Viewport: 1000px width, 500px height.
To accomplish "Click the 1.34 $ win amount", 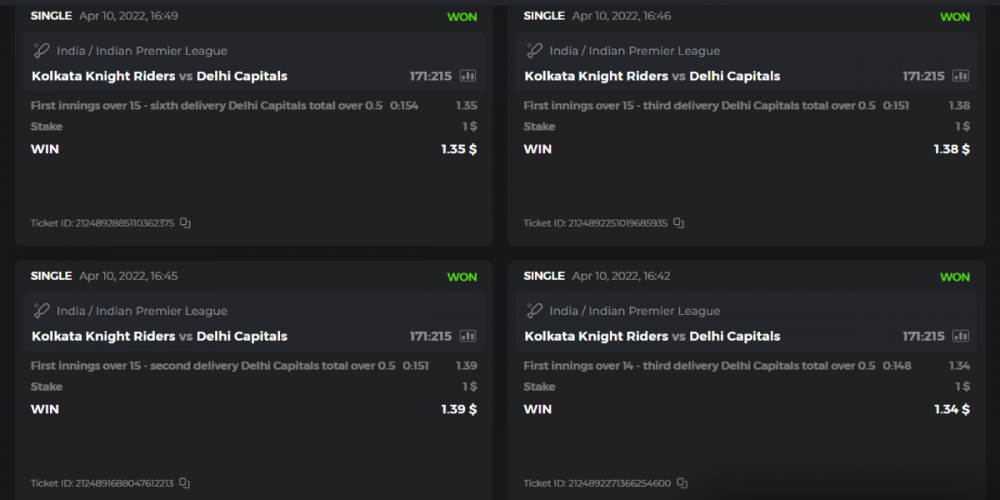I will pos(951,409).
